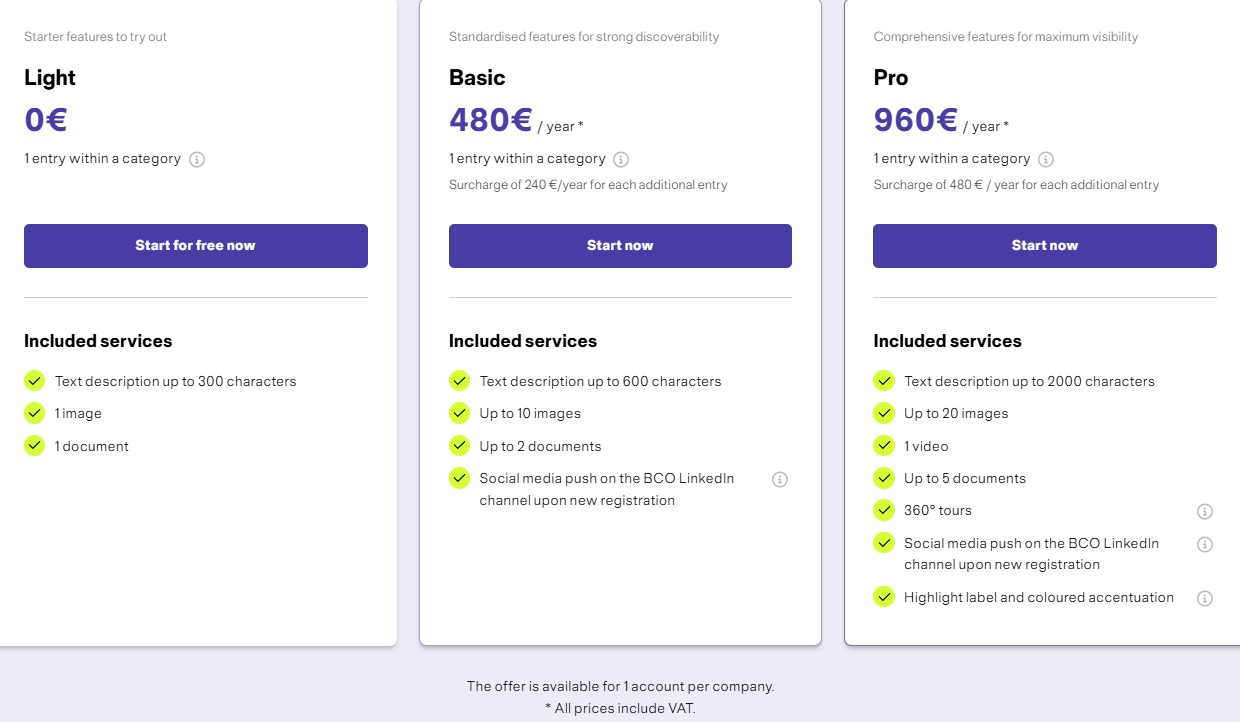The width and height of the screenshot is (1240, 722).
Task: Click the 960€ price on the Pro plan
Action: (915, 118)
